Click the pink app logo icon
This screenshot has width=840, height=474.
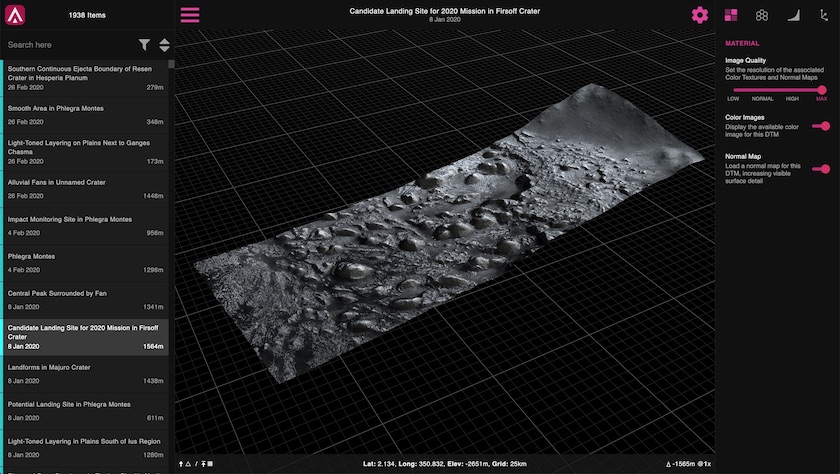[16, 15]
